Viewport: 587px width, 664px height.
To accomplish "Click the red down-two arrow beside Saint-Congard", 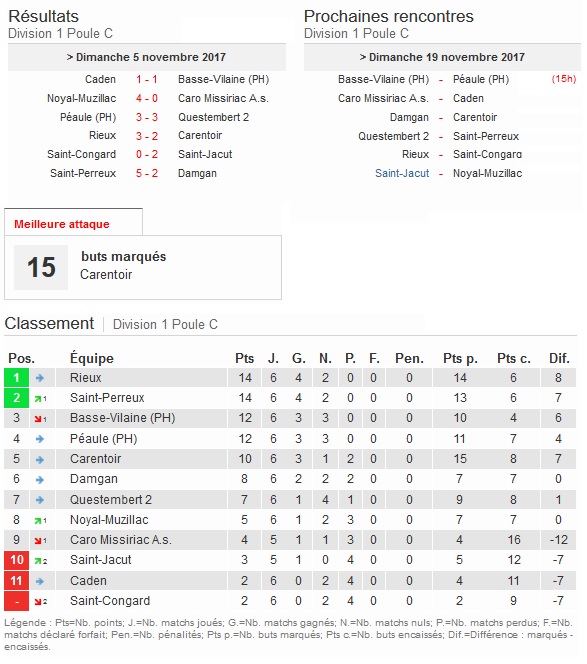I will [x=41, y=602].
